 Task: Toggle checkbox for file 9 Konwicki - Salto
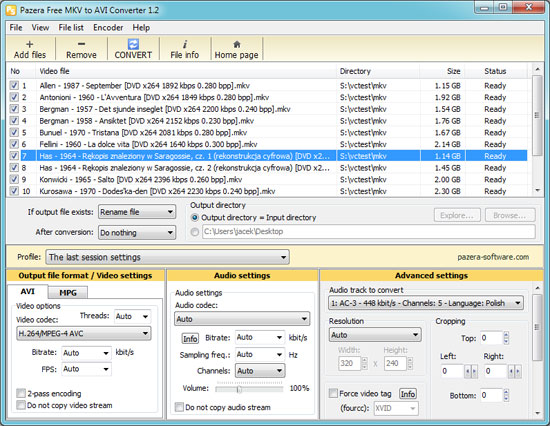coord(14,179)
